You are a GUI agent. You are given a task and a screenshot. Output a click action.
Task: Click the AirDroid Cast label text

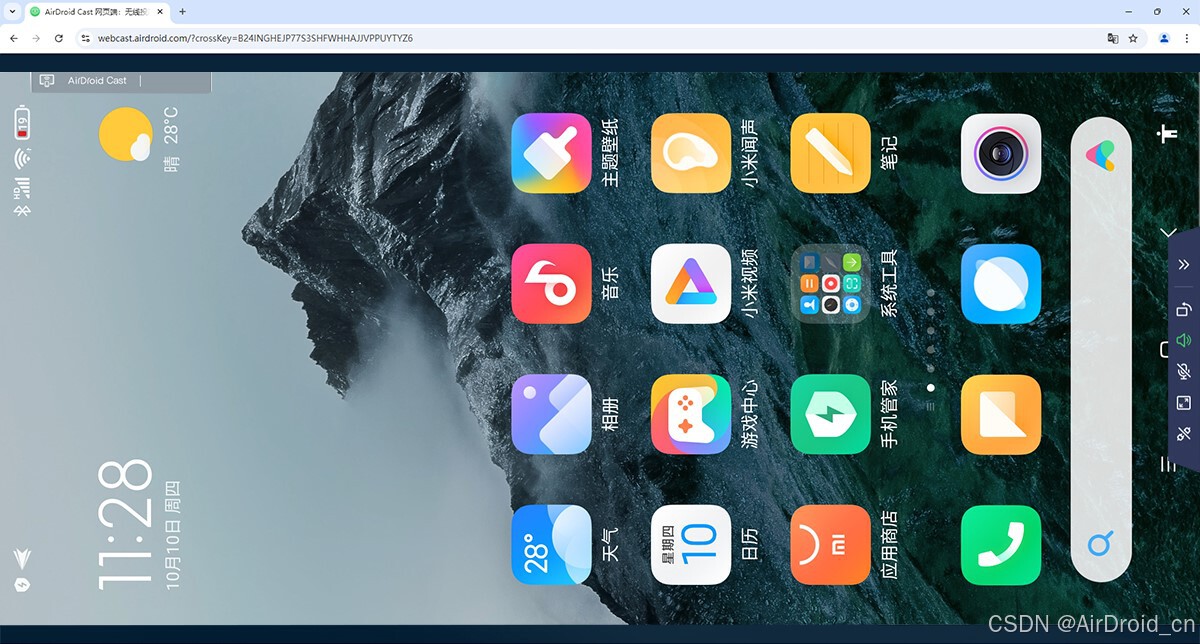click(x=97, y=80)
